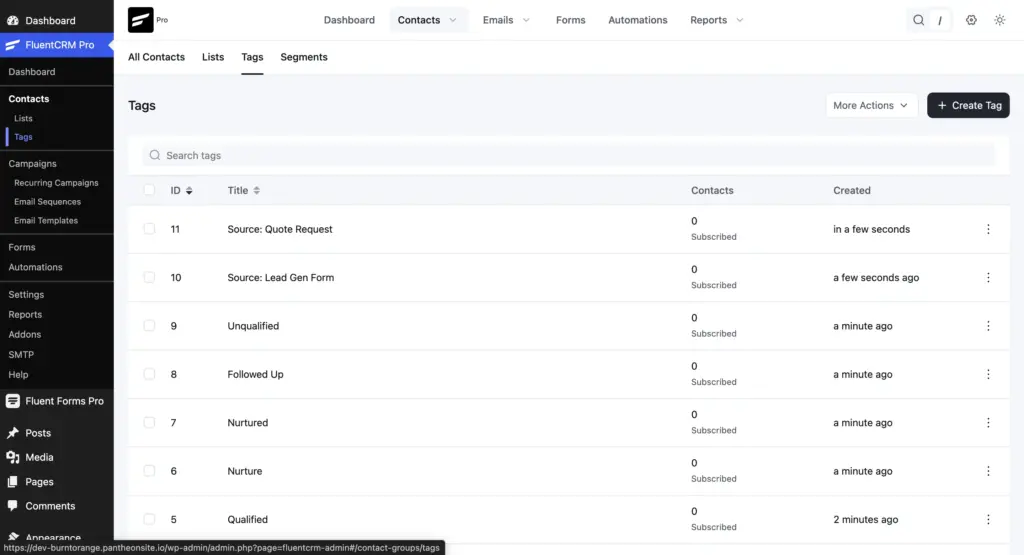Click the Source: Quote Request tag title
The width and height of the screenshot is (1024, 555).
click(x=280, y=229)
